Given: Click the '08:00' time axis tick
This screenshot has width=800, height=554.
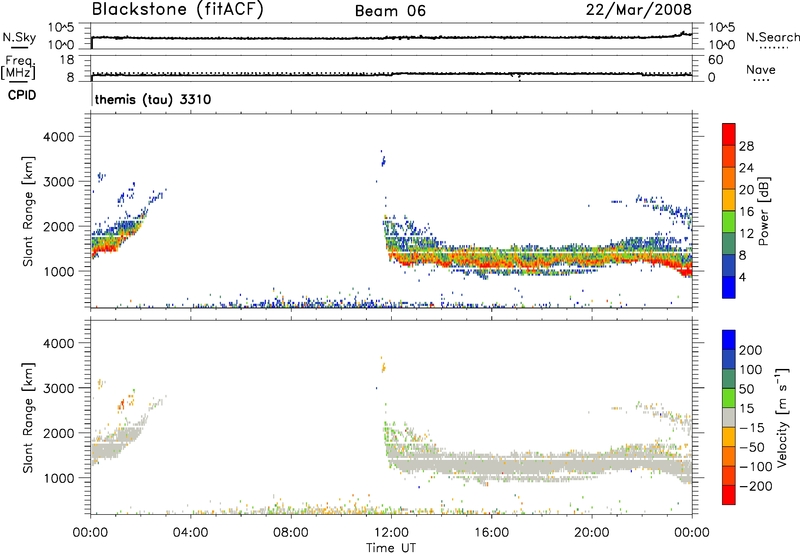Looking at the screenshot, I should tap(291, 533).
